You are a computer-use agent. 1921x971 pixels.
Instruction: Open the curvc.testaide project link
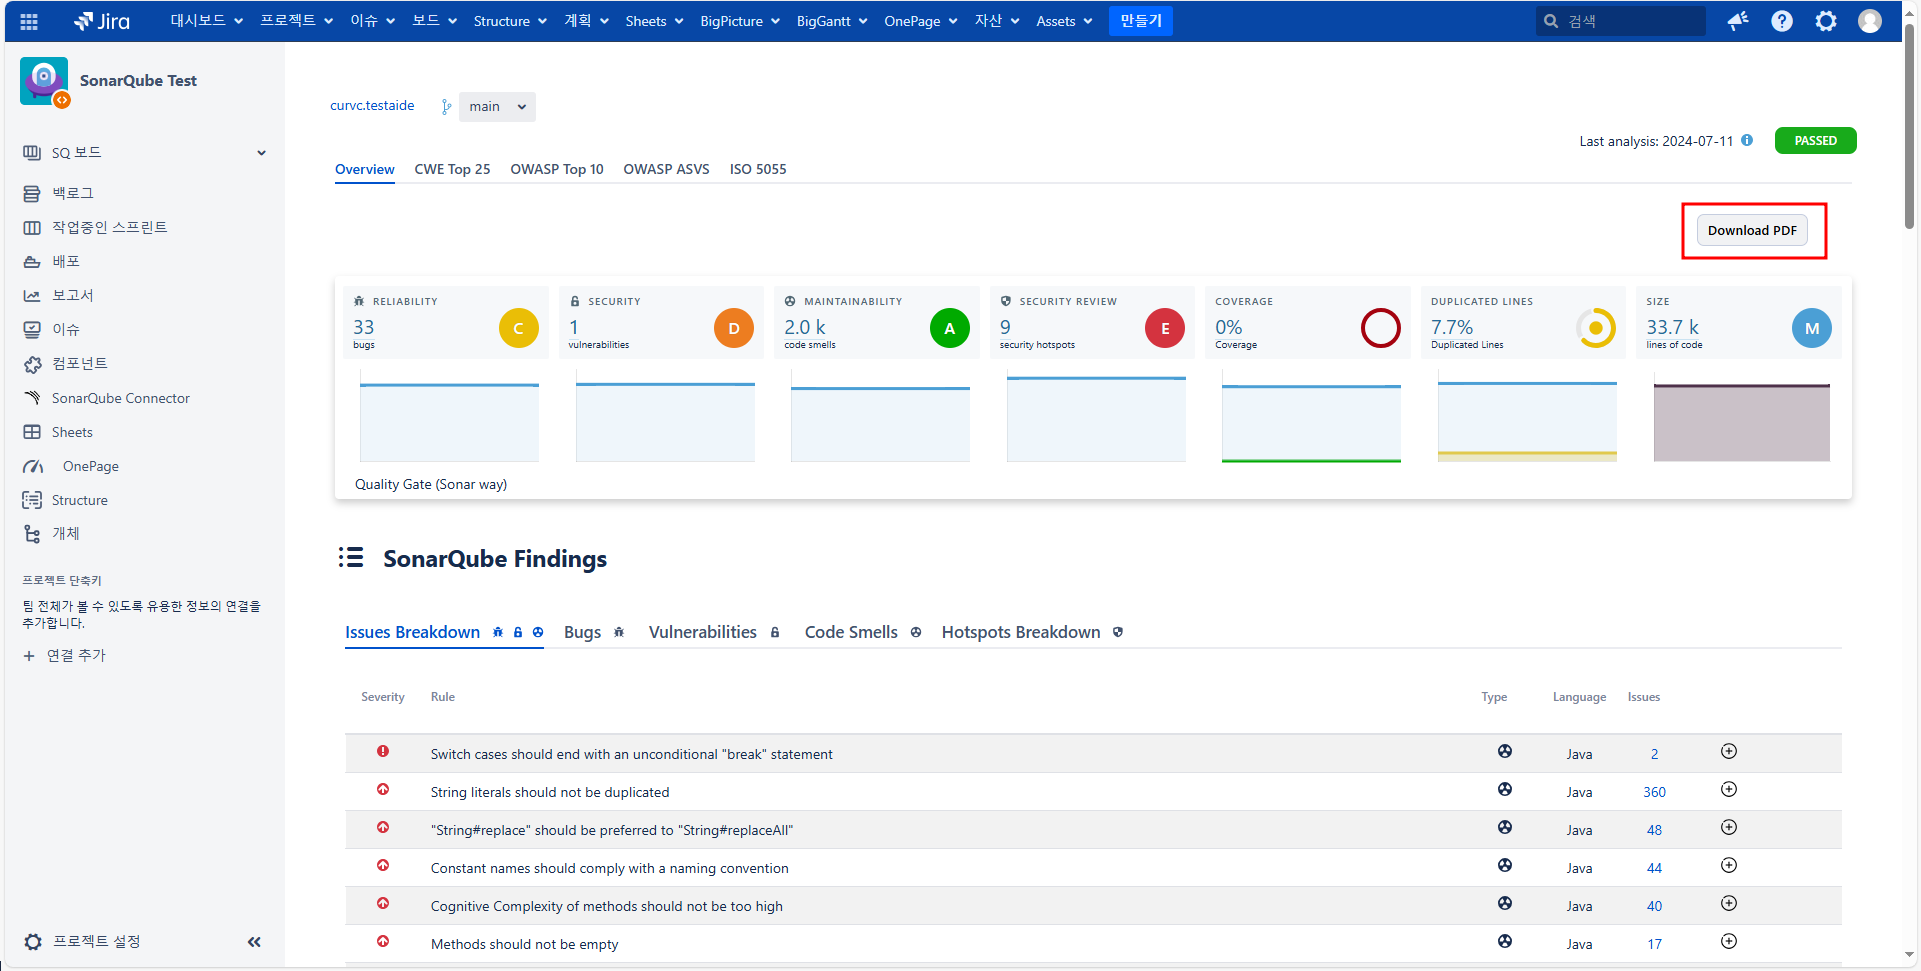[x=372, y=106]
